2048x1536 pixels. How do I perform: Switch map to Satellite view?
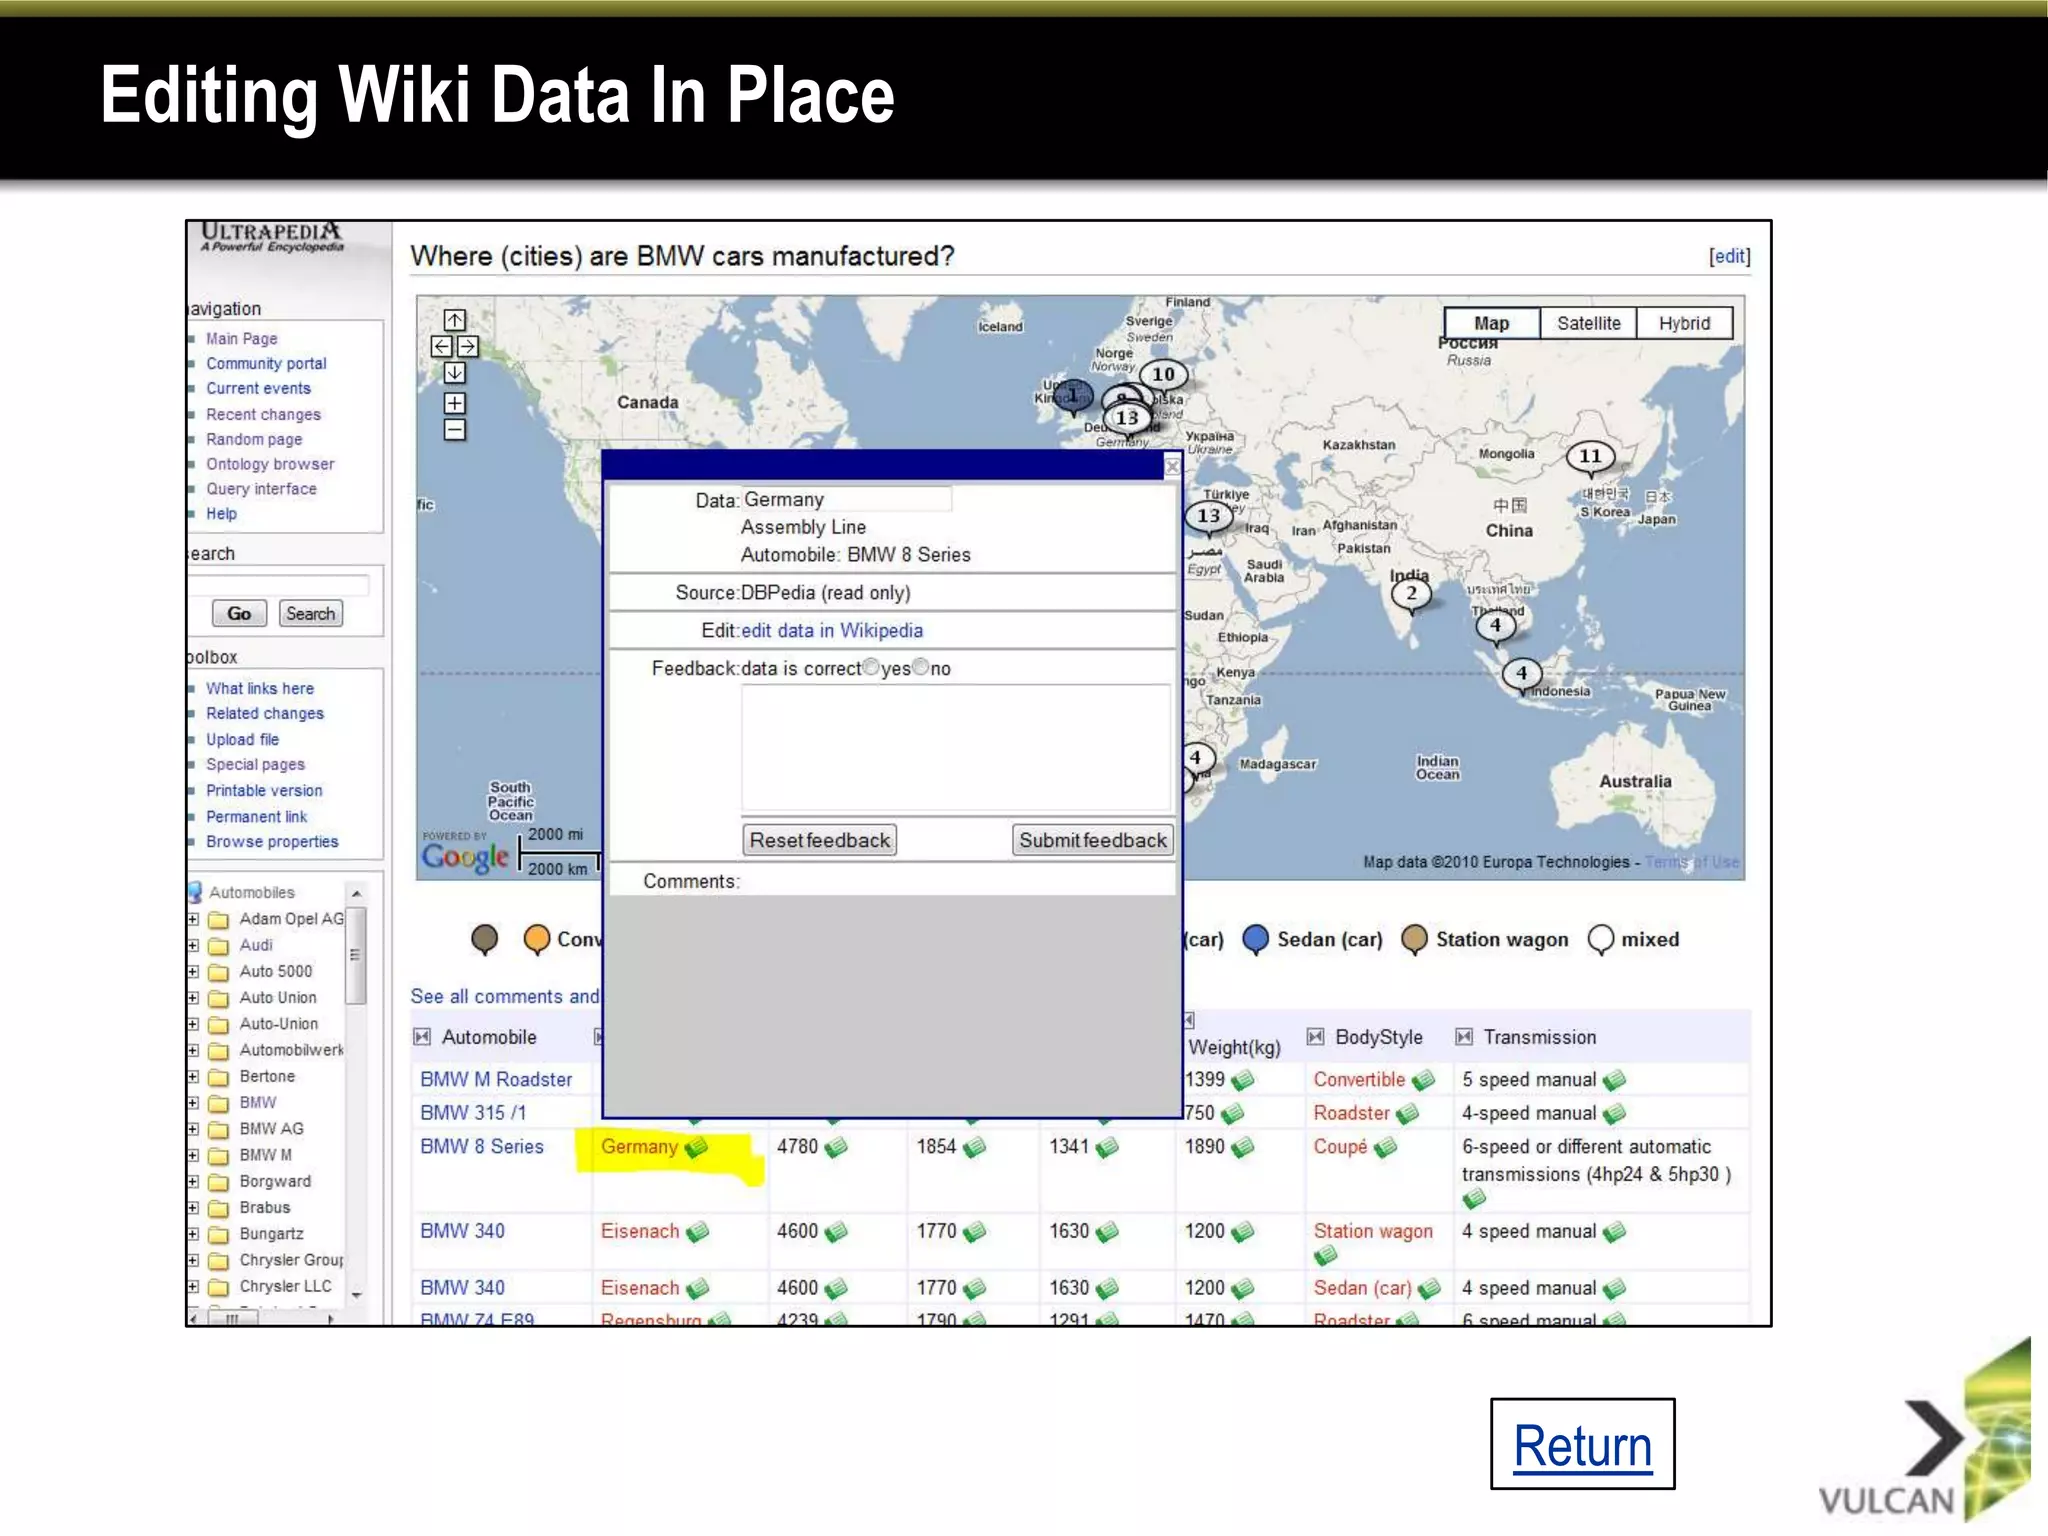click(1588, 323)
